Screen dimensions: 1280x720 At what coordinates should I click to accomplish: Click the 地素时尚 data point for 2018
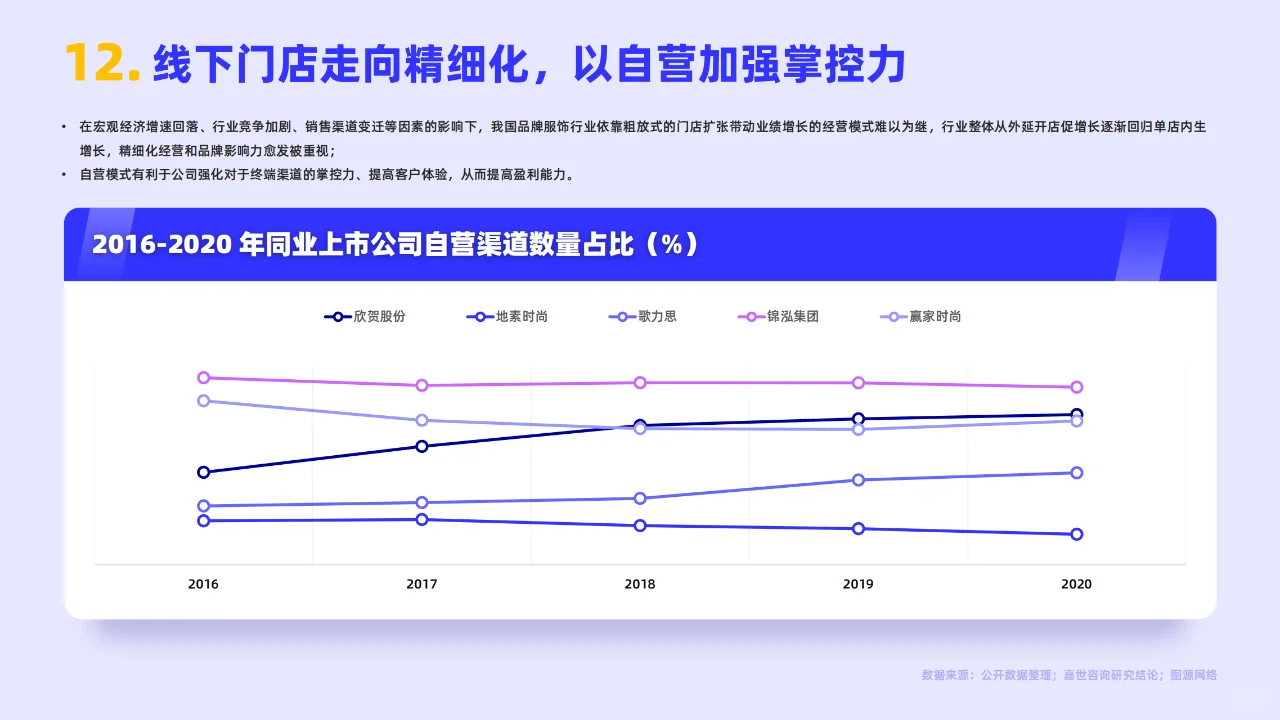click(640, 525)
